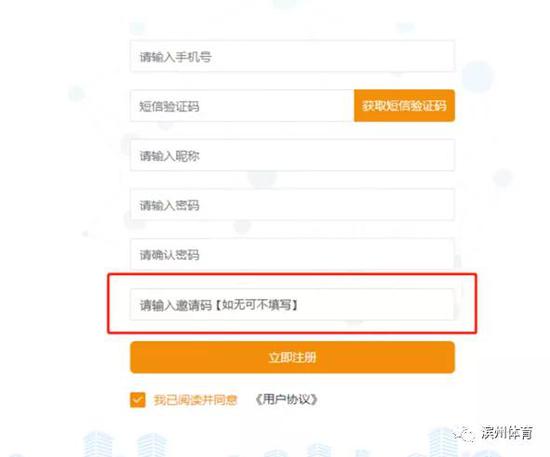Focus the 短信验证码 SMS code field
Viewport: 550px width, 457px height.
pos(242,106)
